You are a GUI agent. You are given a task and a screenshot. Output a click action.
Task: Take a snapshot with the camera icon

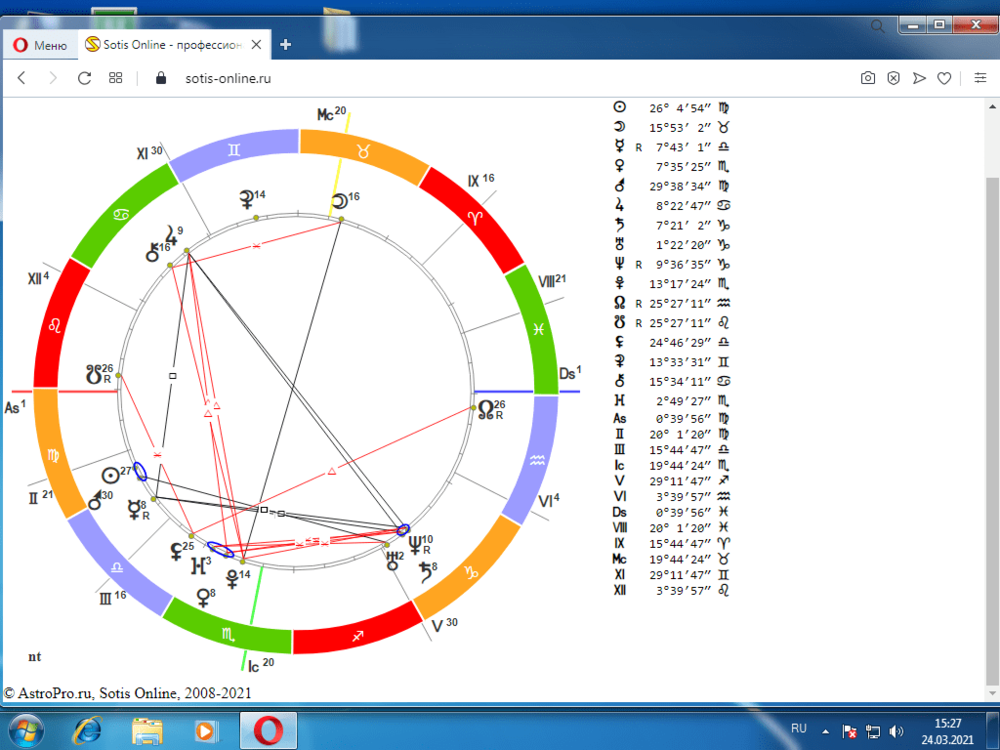point(867,78)
